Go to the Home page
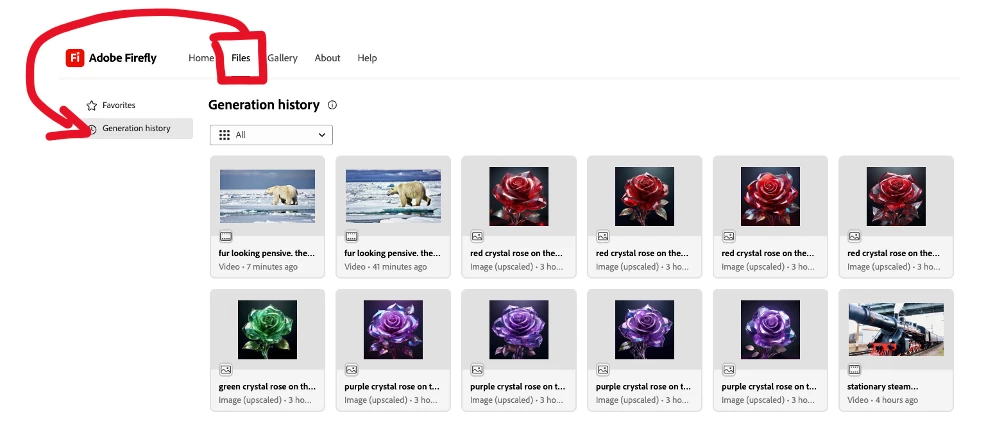Viewport: 998px width, 434px height. click(x=200, y=58)
